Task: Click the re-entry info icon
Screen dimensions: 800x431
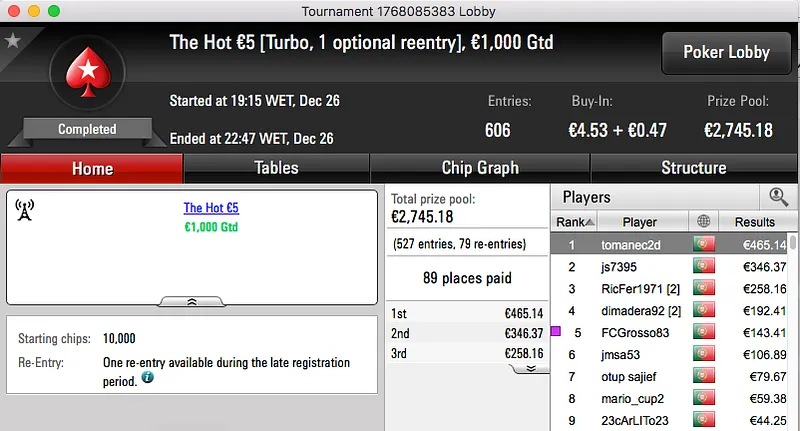Action: coord(148,377)
